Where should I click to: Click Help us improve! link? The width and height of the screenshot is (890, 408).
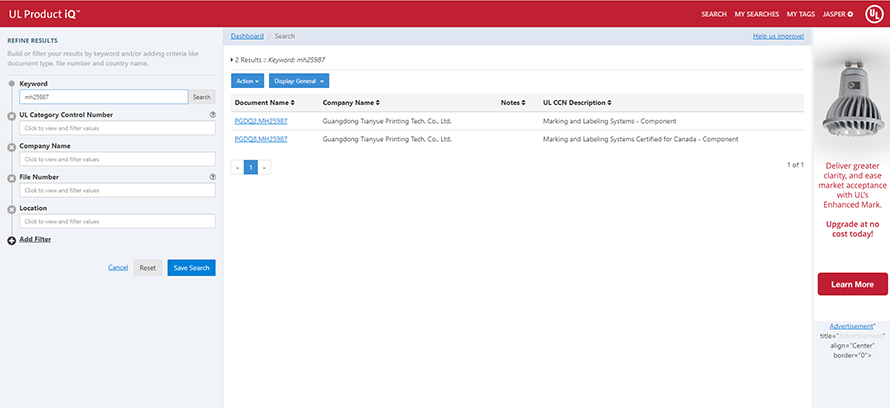coord(778,36)
